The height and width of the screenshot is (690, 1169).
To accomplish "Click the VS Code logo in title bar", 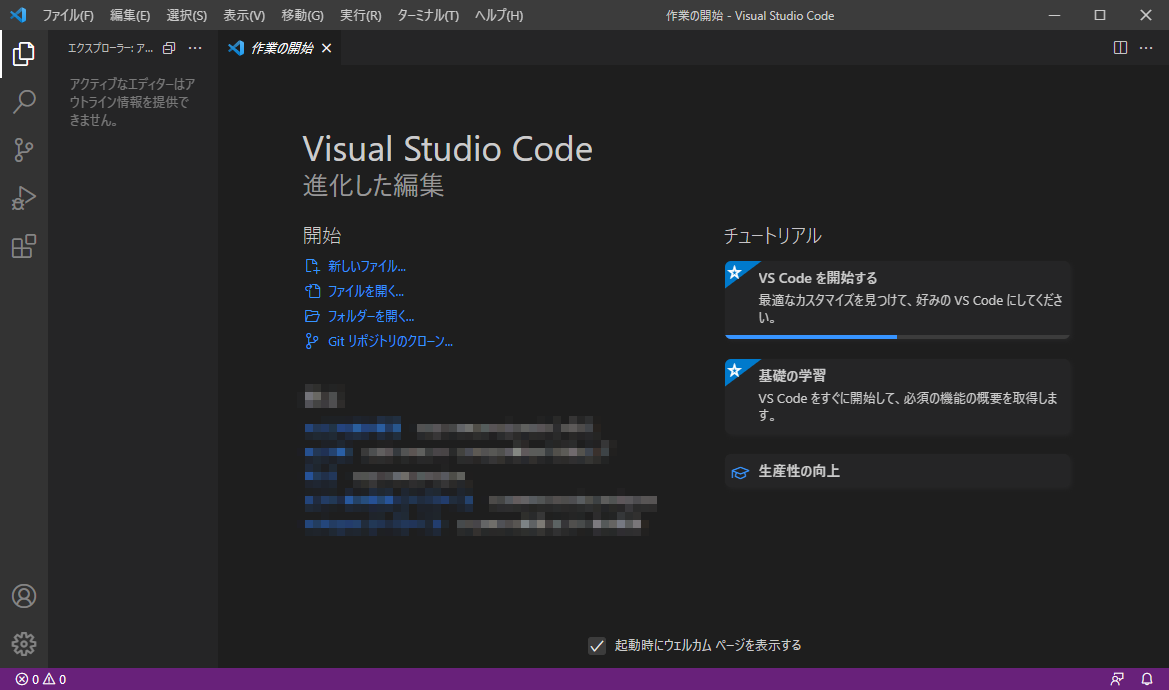I will coord(18,15).
